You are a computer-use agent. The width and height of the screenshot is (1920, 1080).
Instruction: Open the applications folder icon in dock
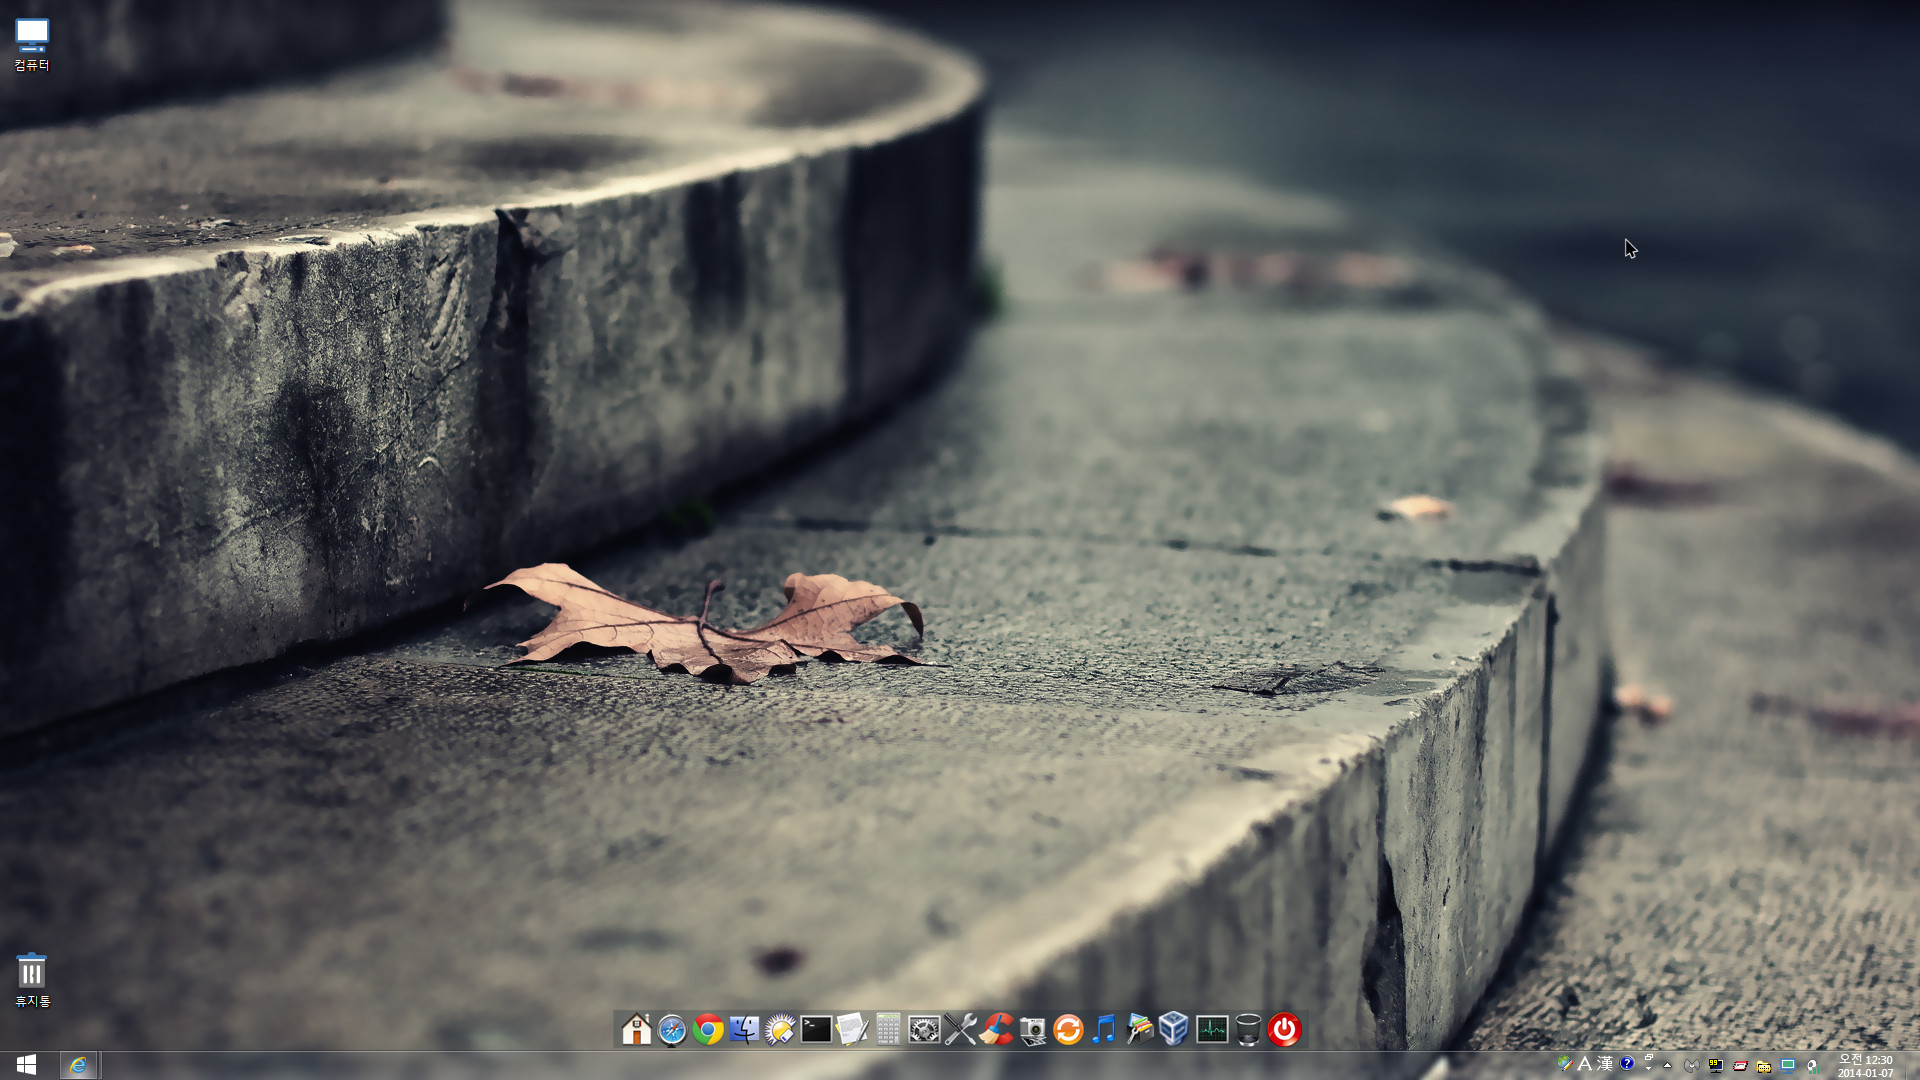click(x=1140, y=1029)
